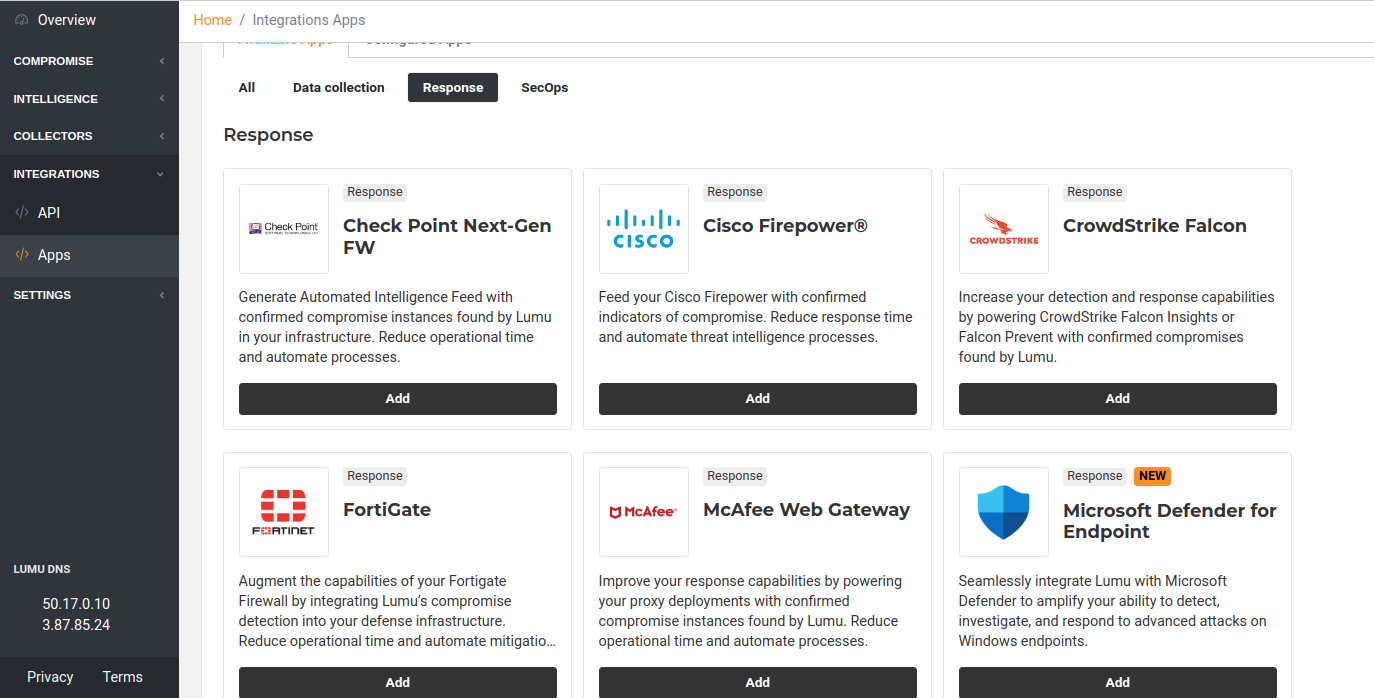Select the Data collection filter tab
The width and height of the screenshot is (1374, 698).
(x=338, y=88)
